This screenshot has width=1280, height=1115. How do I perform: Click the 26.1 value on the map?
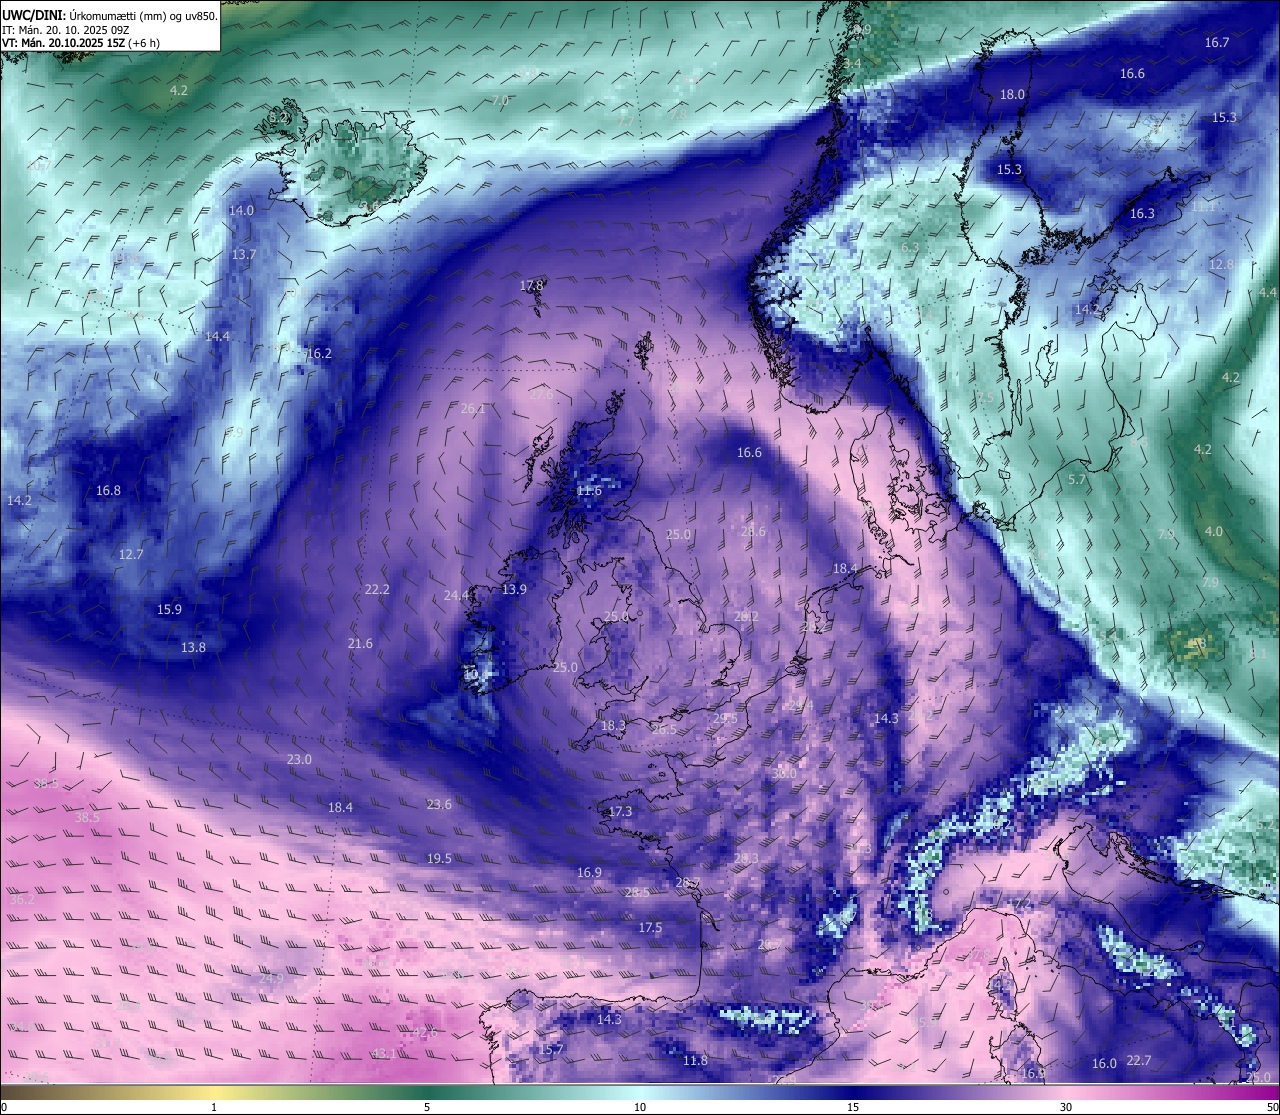coord(473,408)
